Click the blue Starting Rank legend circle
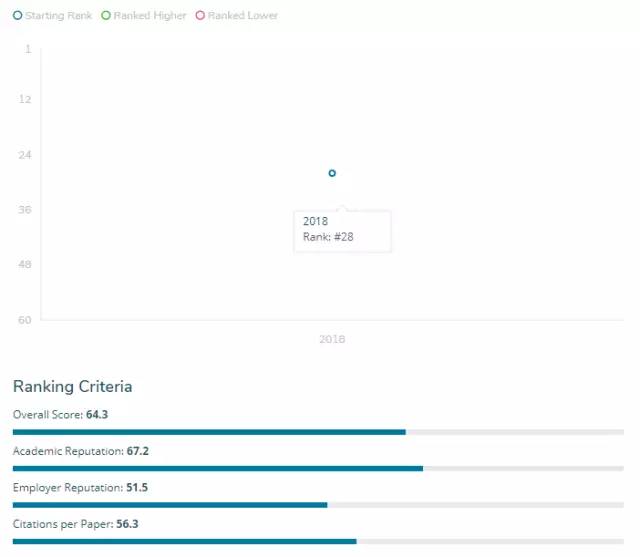 click(18, 16)
